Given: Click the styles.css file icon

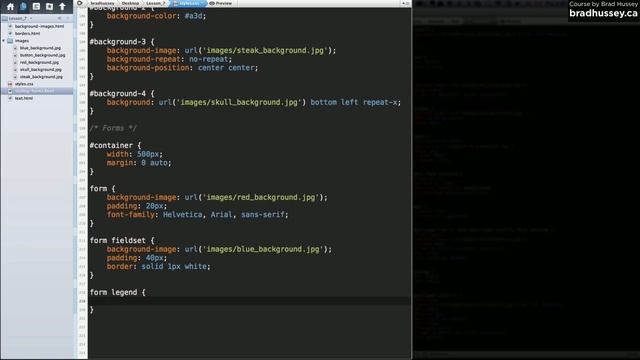Looking at the screenshot, I should [x=10, y=84].
